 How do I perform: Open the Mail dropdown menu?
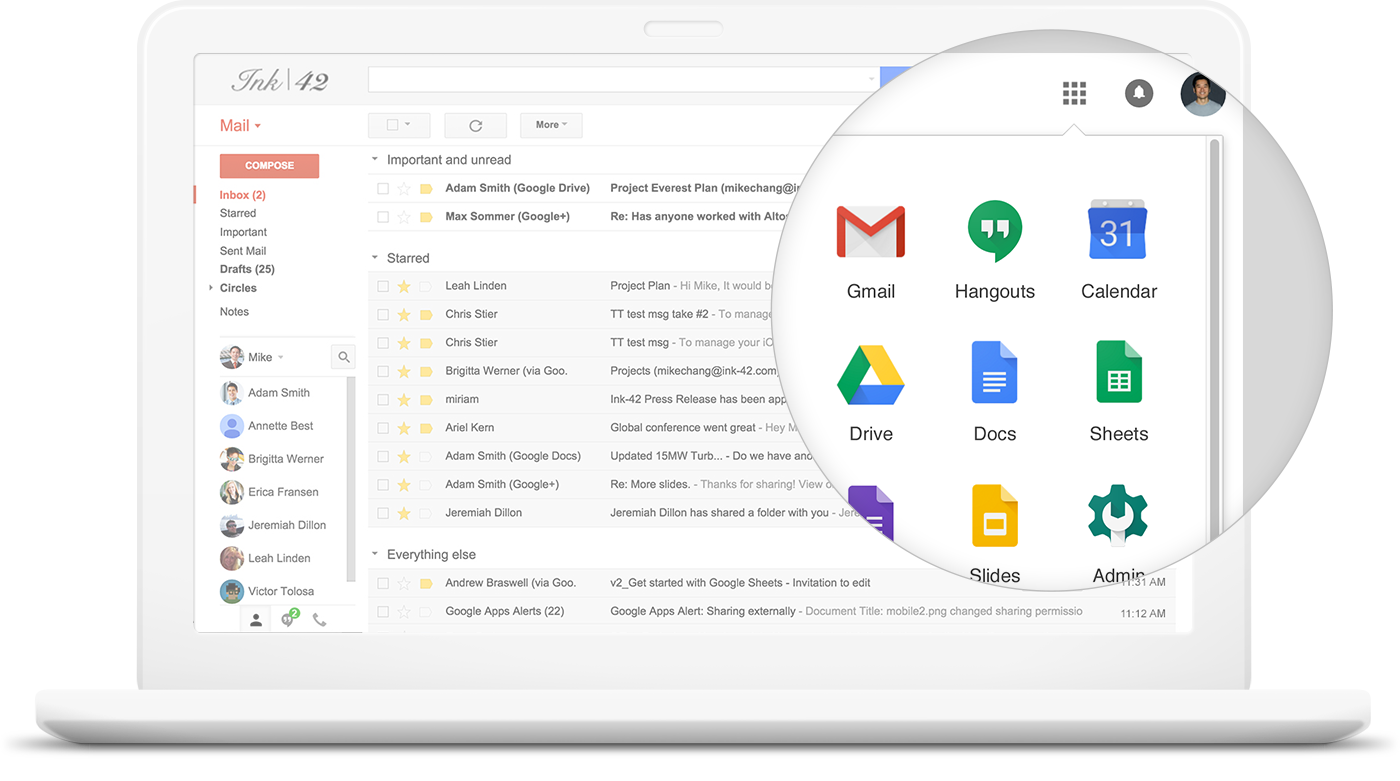[240, 126]
